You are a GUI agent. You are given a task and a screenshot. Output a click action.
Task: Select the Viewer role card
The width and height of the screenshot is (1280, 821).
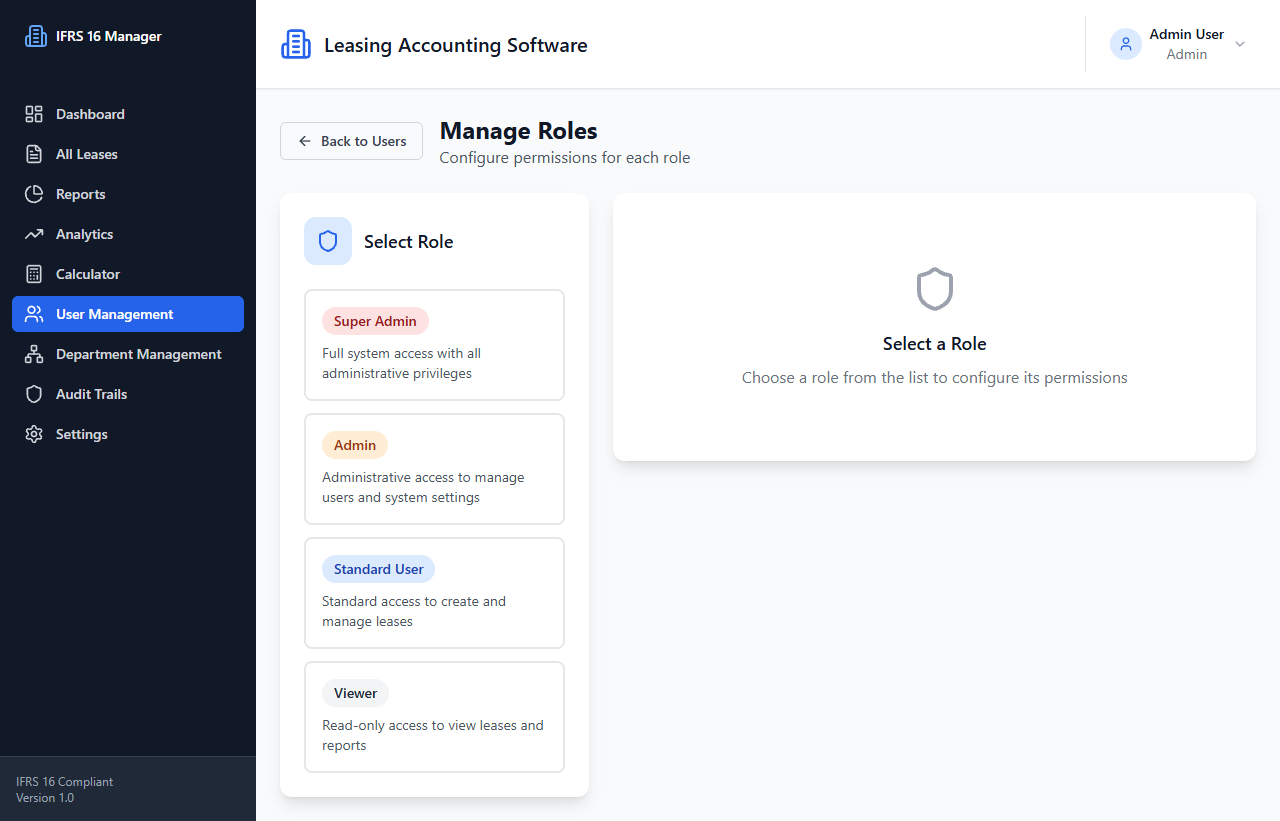point(434,717)
